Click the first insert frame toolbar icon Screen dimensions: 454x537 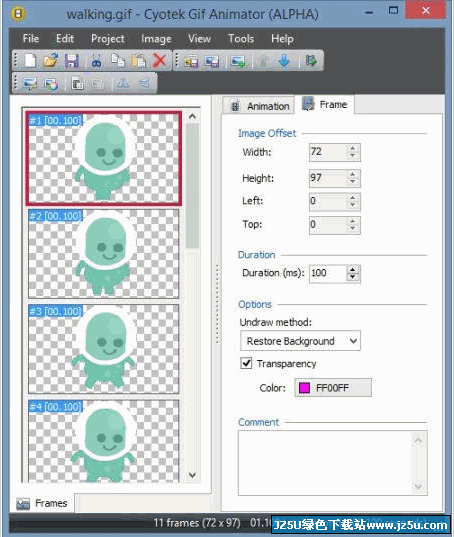pyautogui.click(x=191, y=61)
